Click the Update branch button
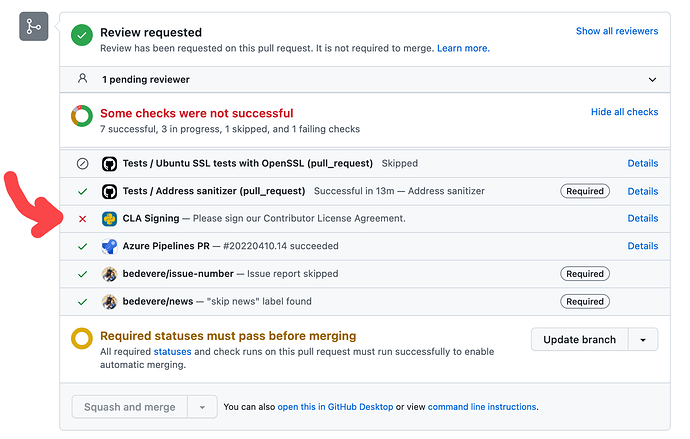 pyautogui.click(x=579, y=339)
